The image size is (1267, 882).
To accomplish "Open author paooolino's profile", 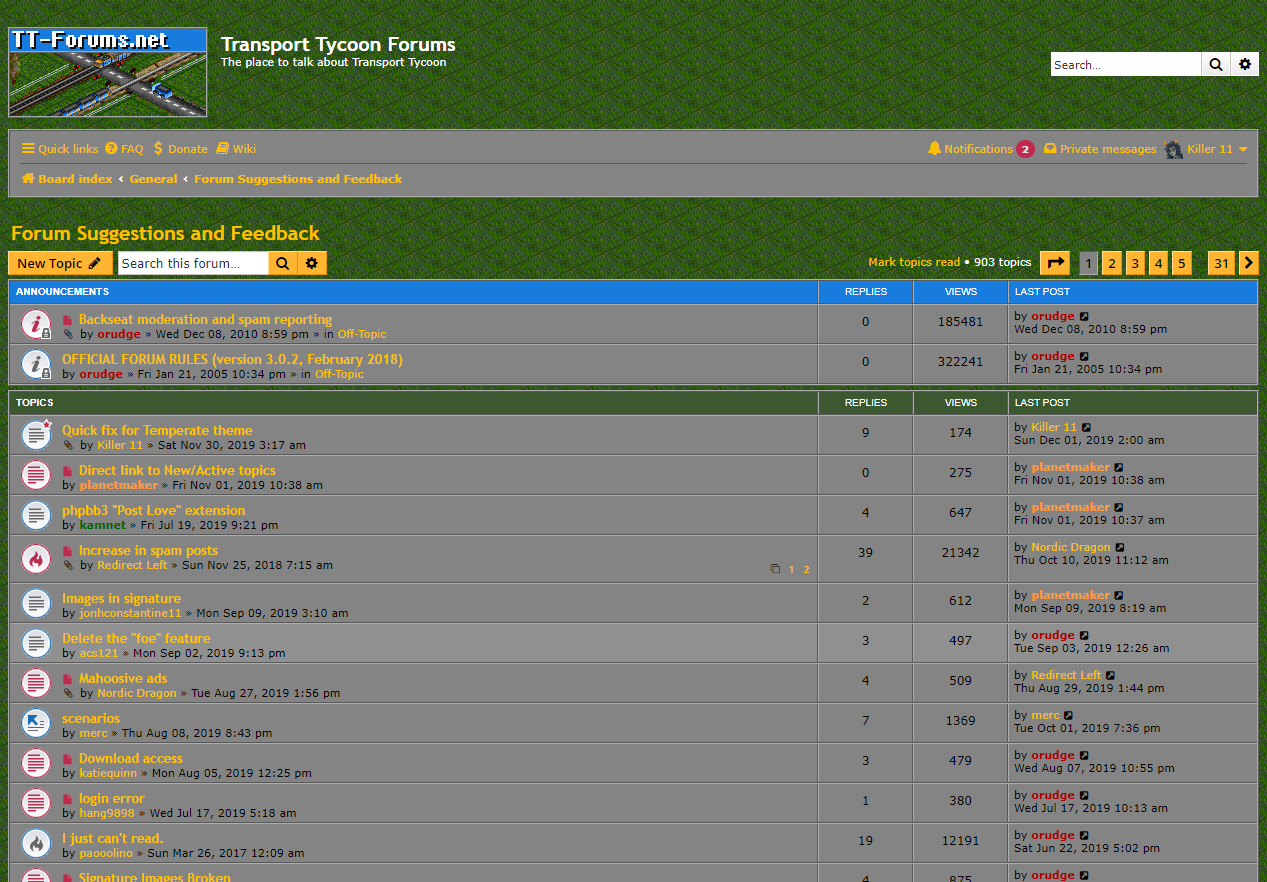I will point(106,853).
